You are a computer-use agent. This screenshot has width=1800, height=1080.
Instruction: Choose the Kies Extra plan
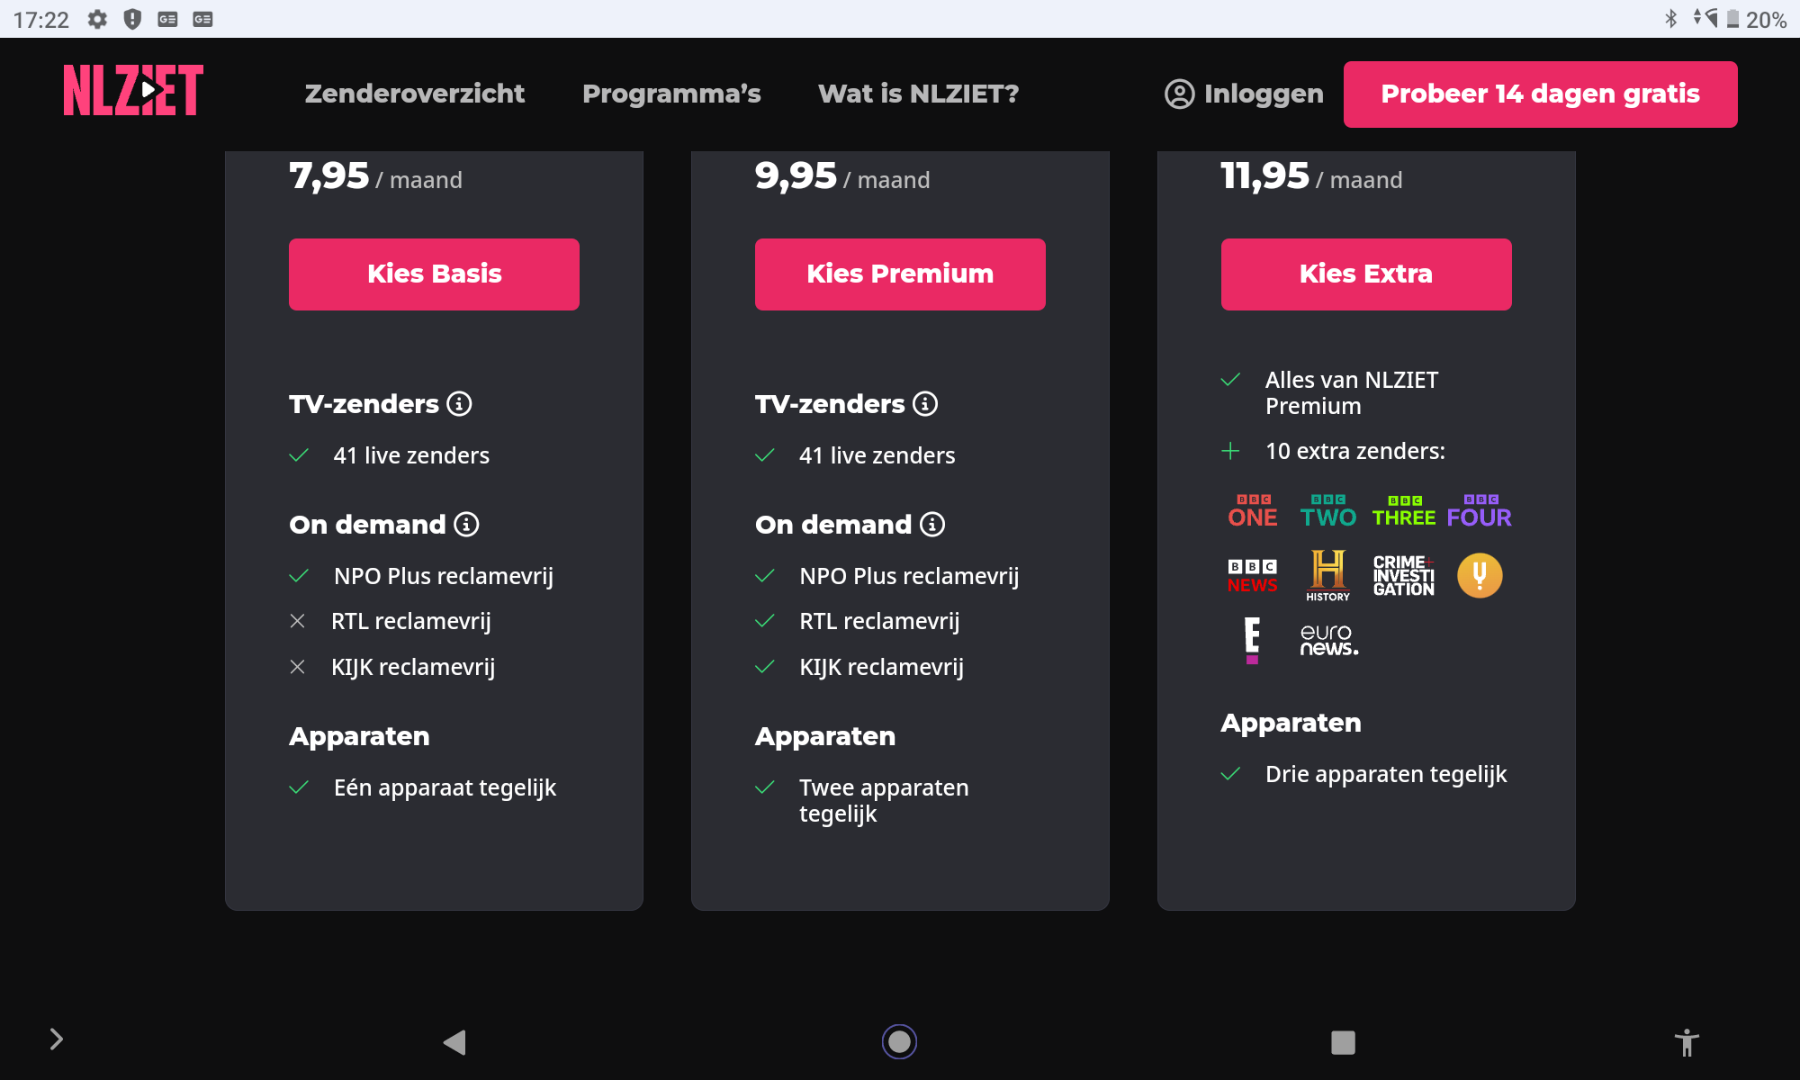1366,274
